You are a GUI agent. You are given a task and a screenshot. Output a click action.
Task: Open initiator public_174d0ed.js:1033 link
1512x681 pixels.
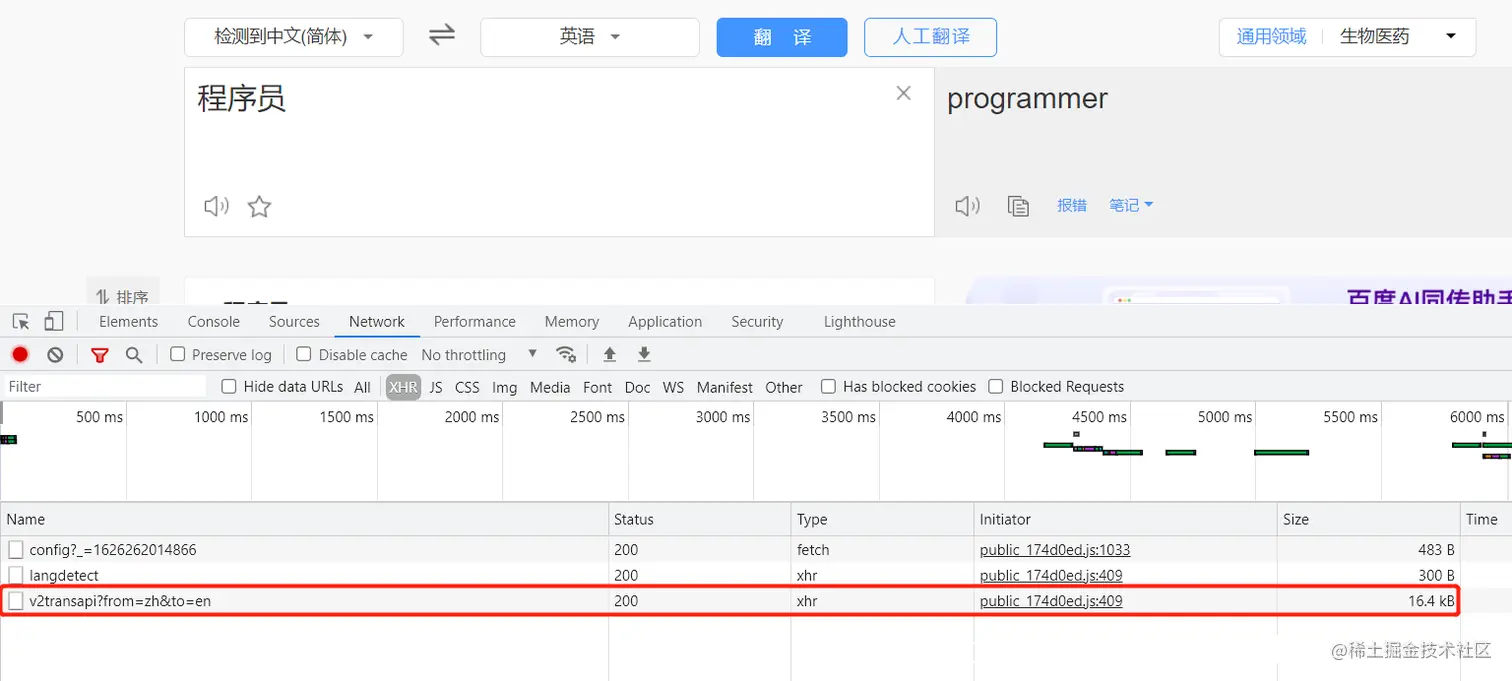click(x=1055, y=549)
